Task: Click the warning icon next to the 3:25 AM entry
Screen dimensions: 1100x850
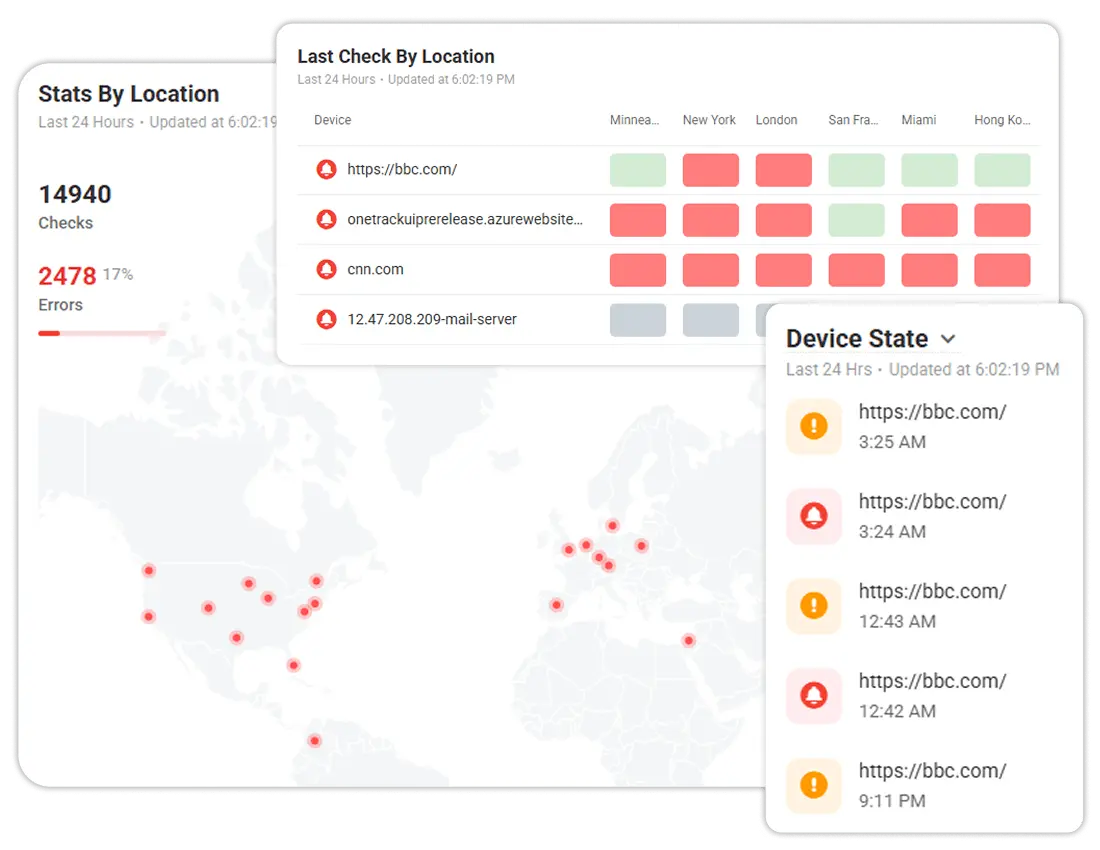Action: (x=813, y=426)
